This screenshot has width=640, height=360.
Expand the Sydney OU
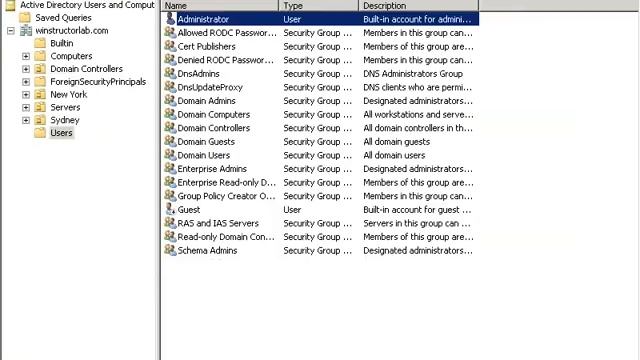tap(26, 120)
